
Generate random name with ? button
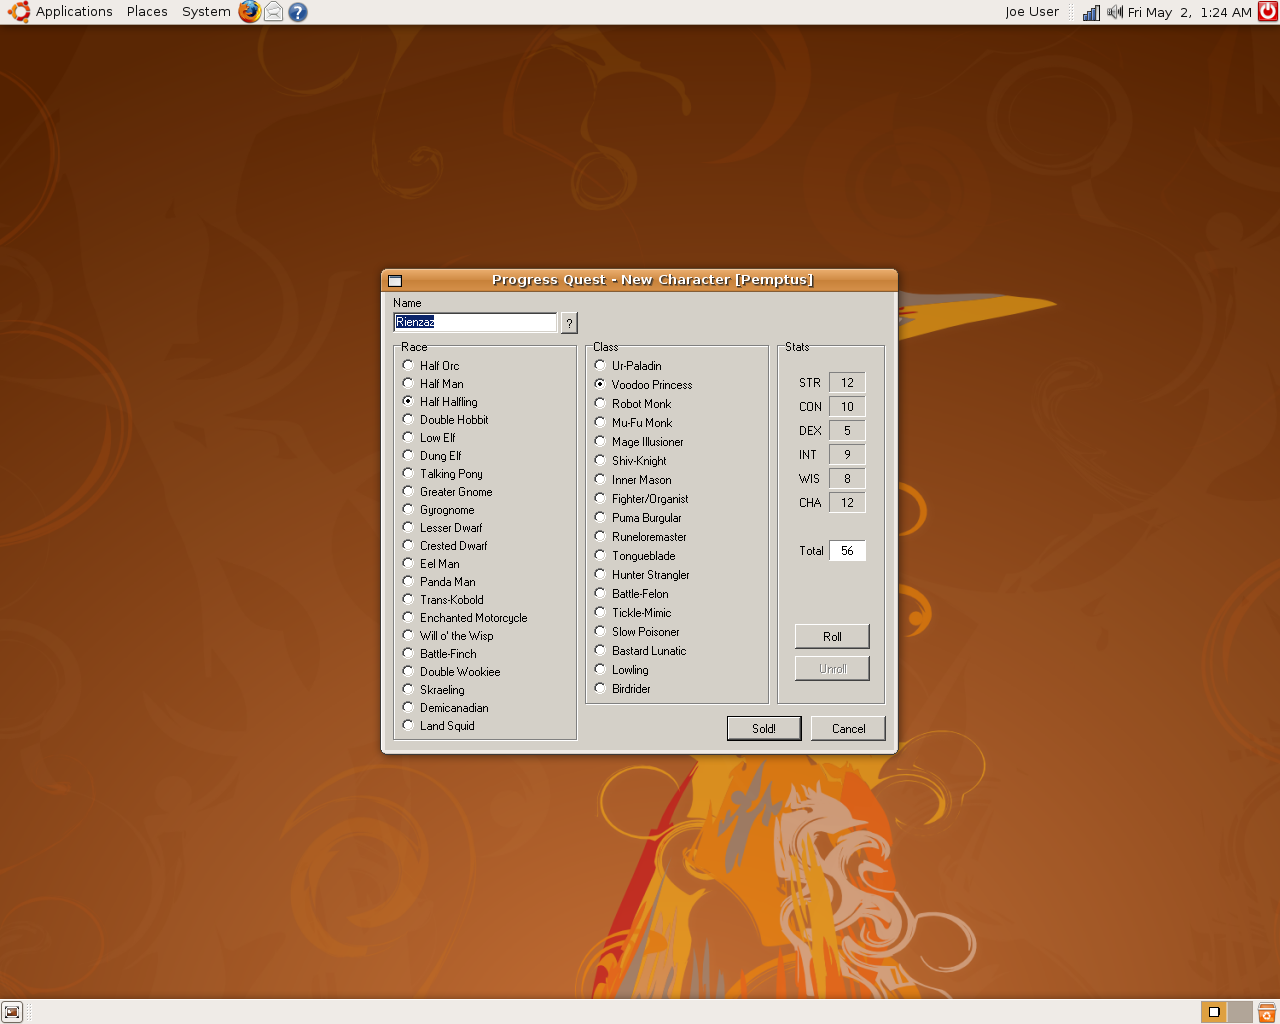pyautogui.click(x=569, y=323)
